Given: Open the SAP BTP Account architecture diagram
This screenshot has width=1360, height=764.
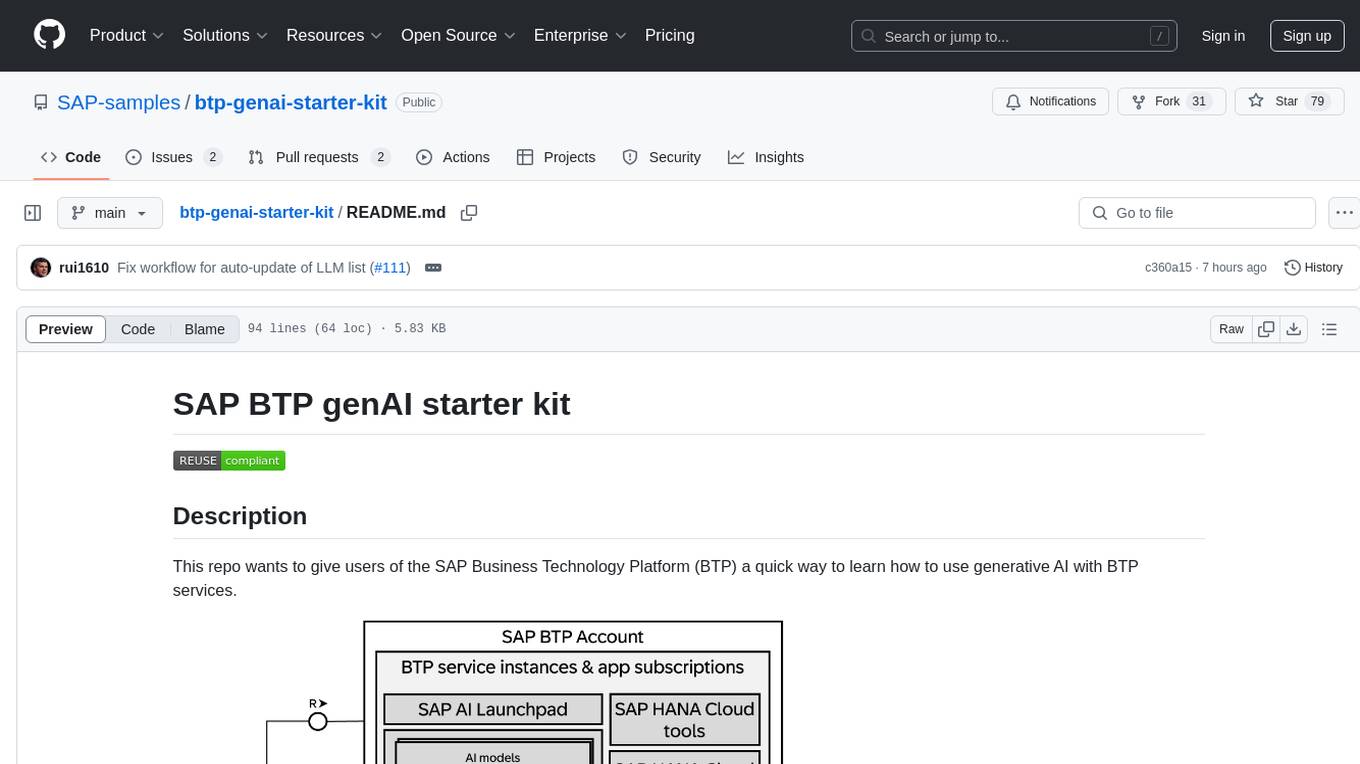Looking at the screenshot, I should tap(524, 691).
